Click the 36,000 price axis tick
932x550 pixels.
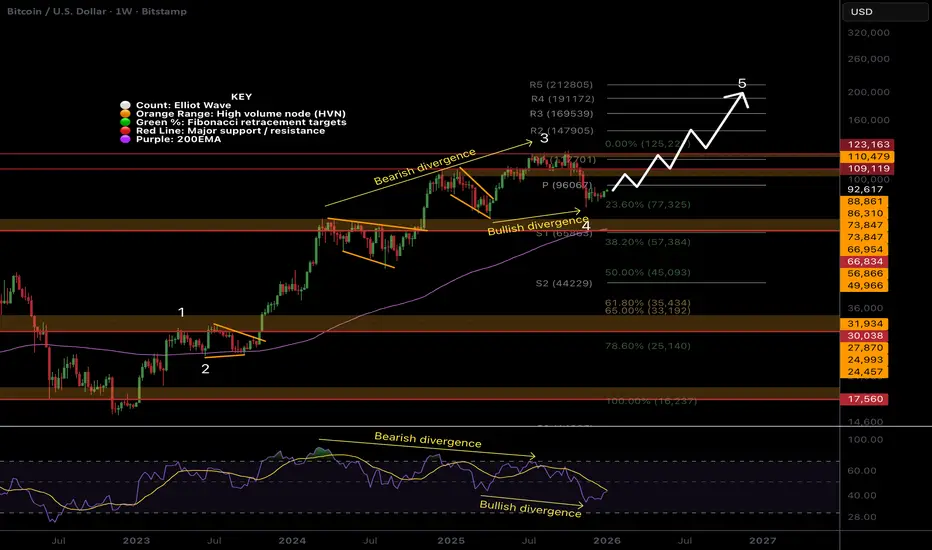click(865, 308)
